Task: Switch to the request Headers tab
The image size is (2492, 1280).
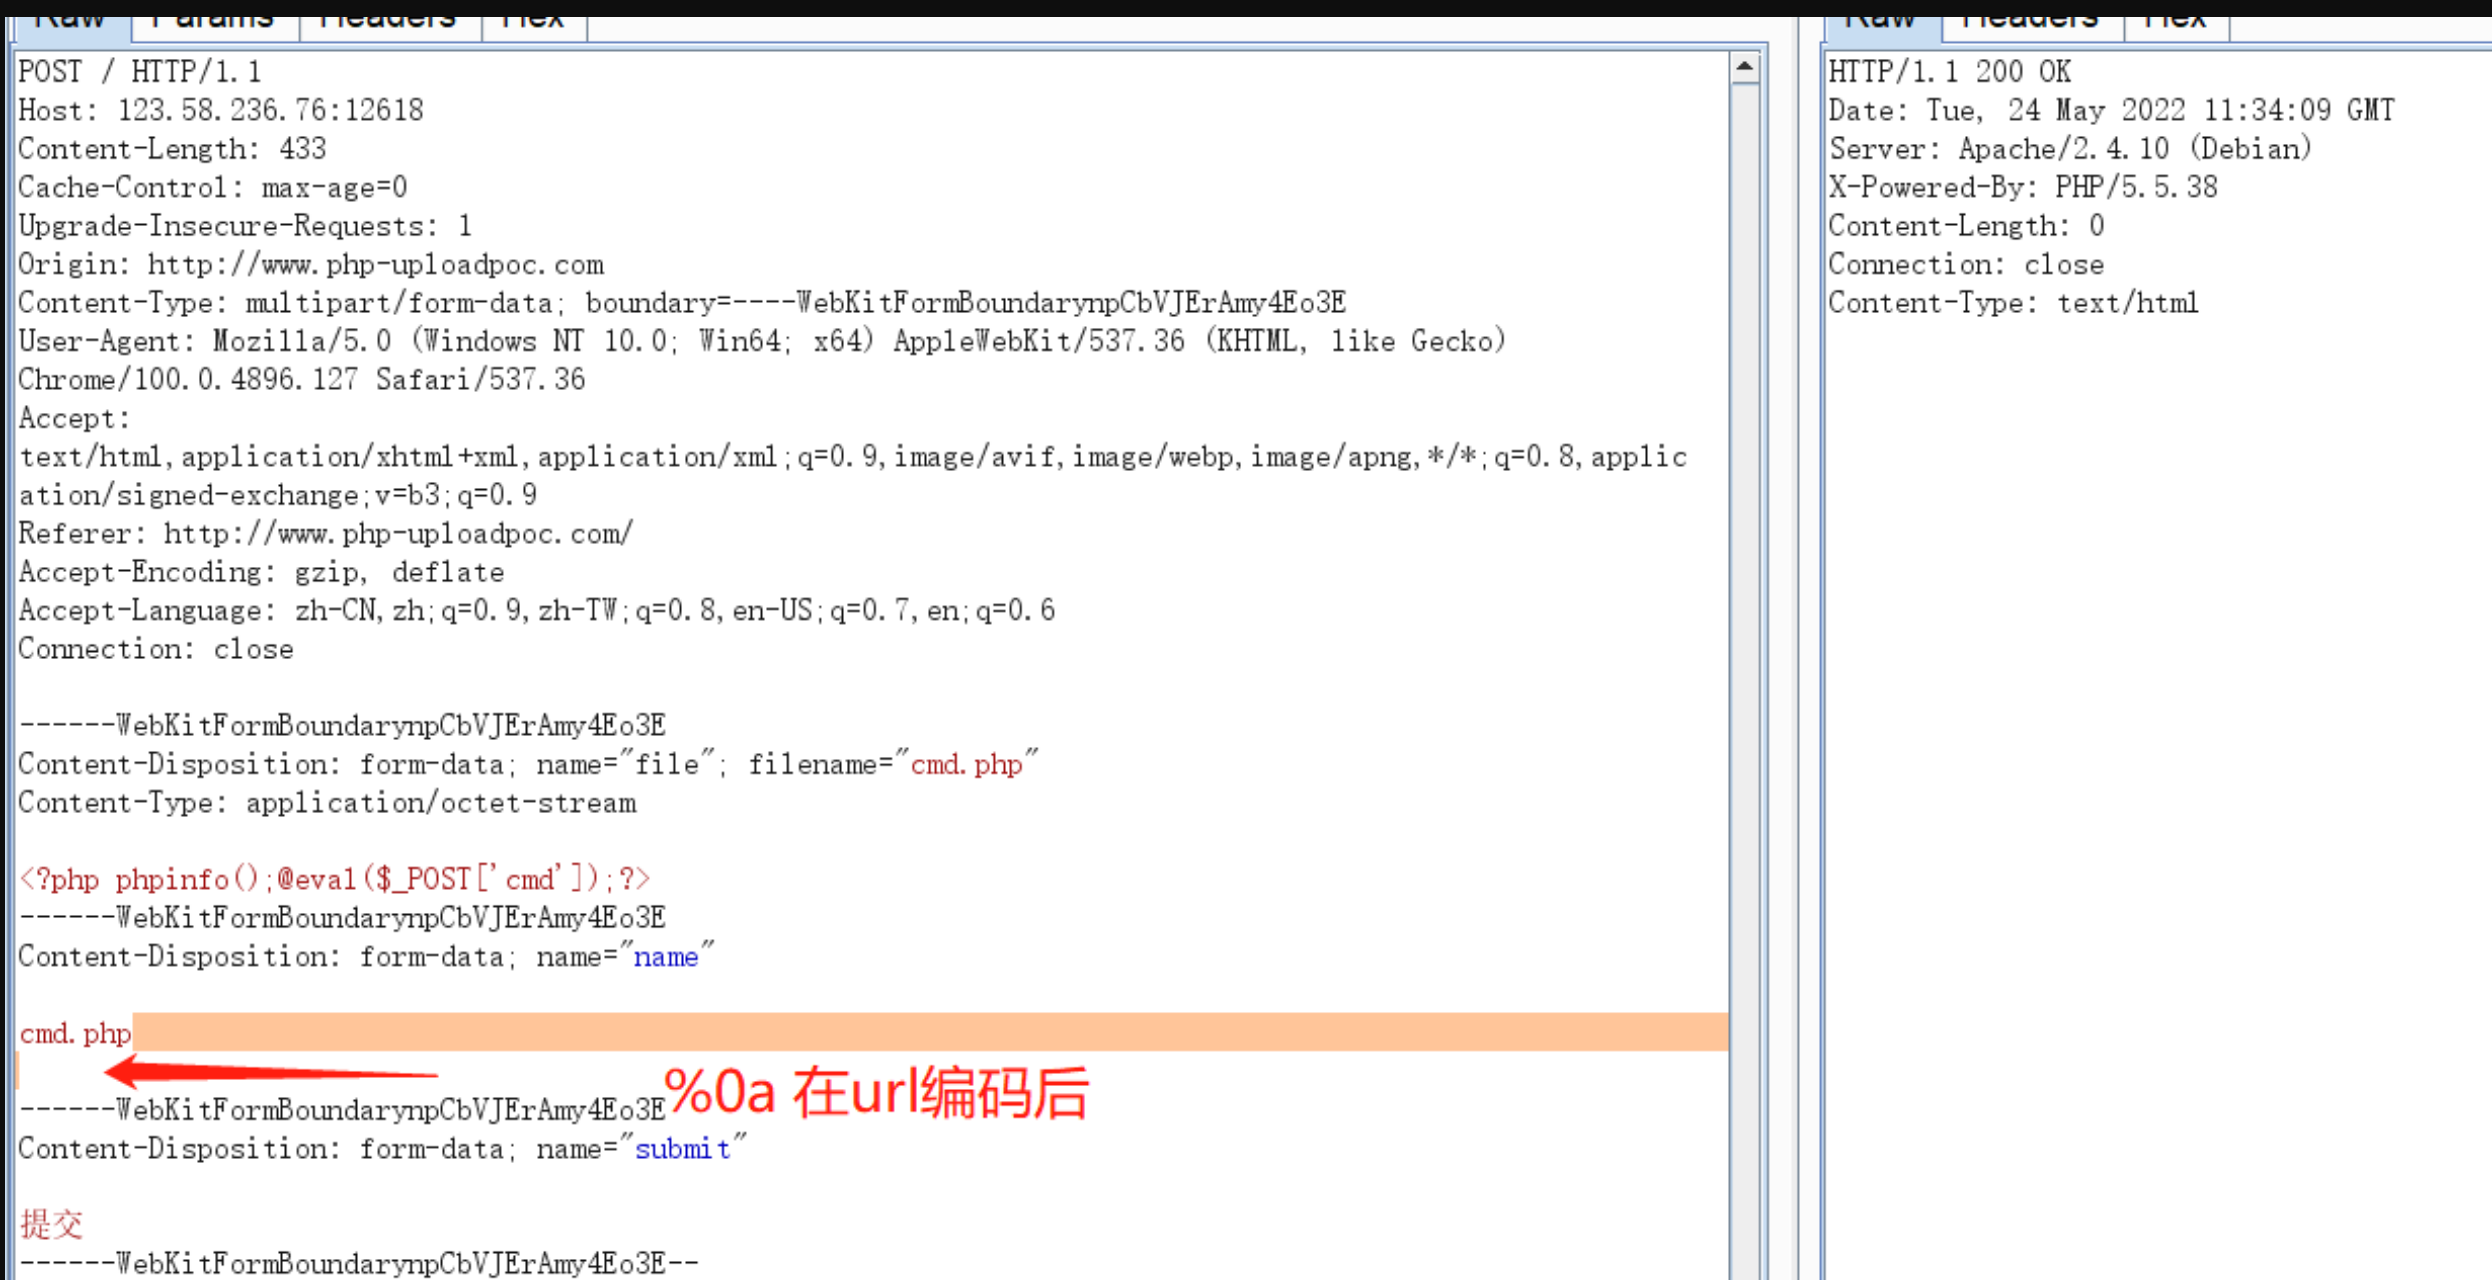Action: [x=390, y=27]
